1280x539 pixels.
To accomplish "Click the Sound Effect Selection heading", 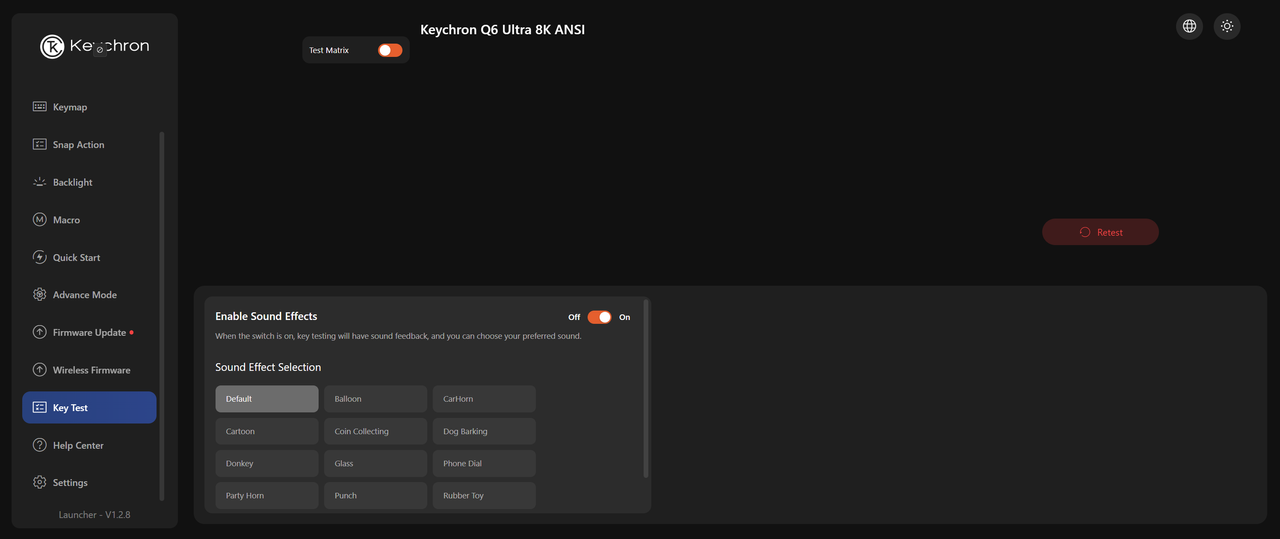I will click(x=268, y=367).
